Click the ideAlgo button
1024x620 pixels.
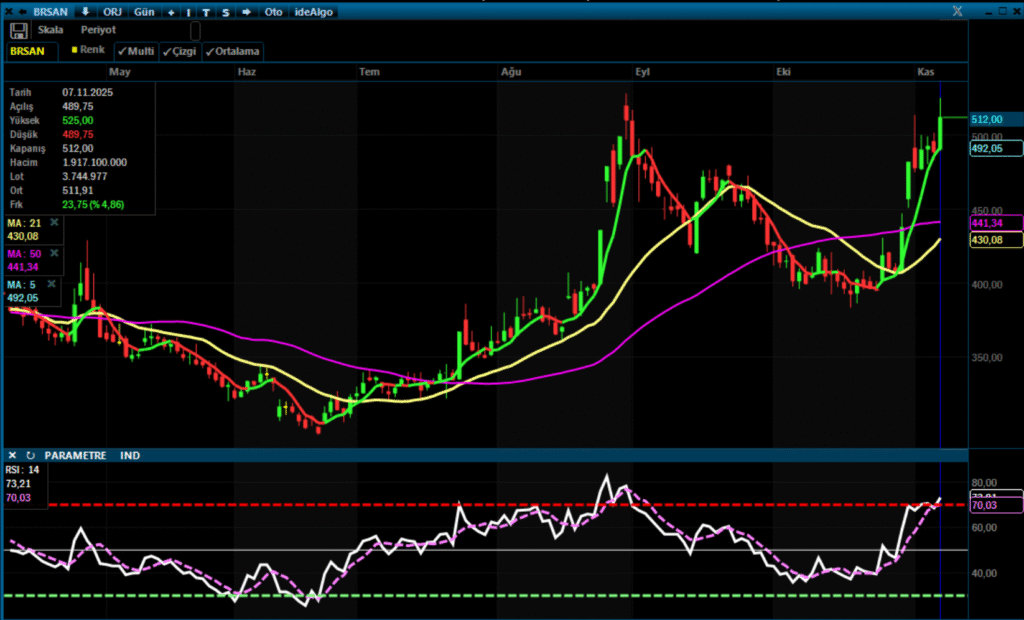pyautogui.click(x=315, y=12)
